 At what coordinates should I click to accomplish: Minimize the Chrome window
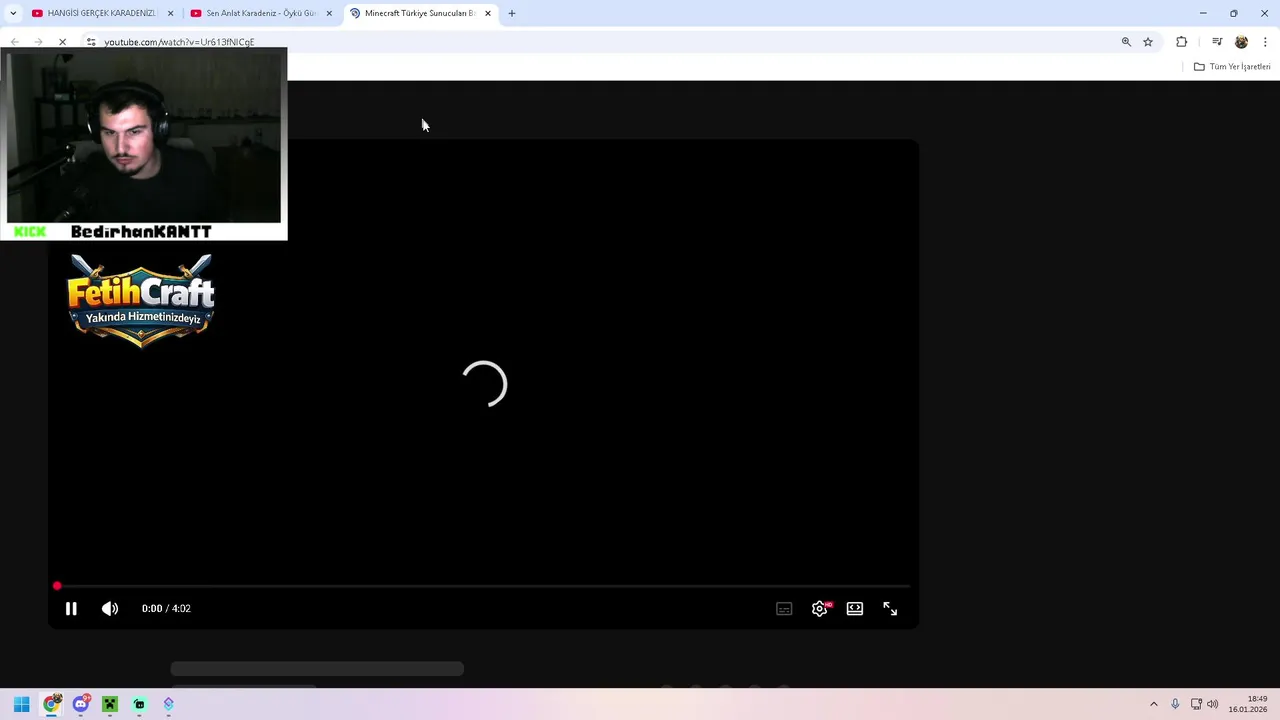coord(1202,13)
